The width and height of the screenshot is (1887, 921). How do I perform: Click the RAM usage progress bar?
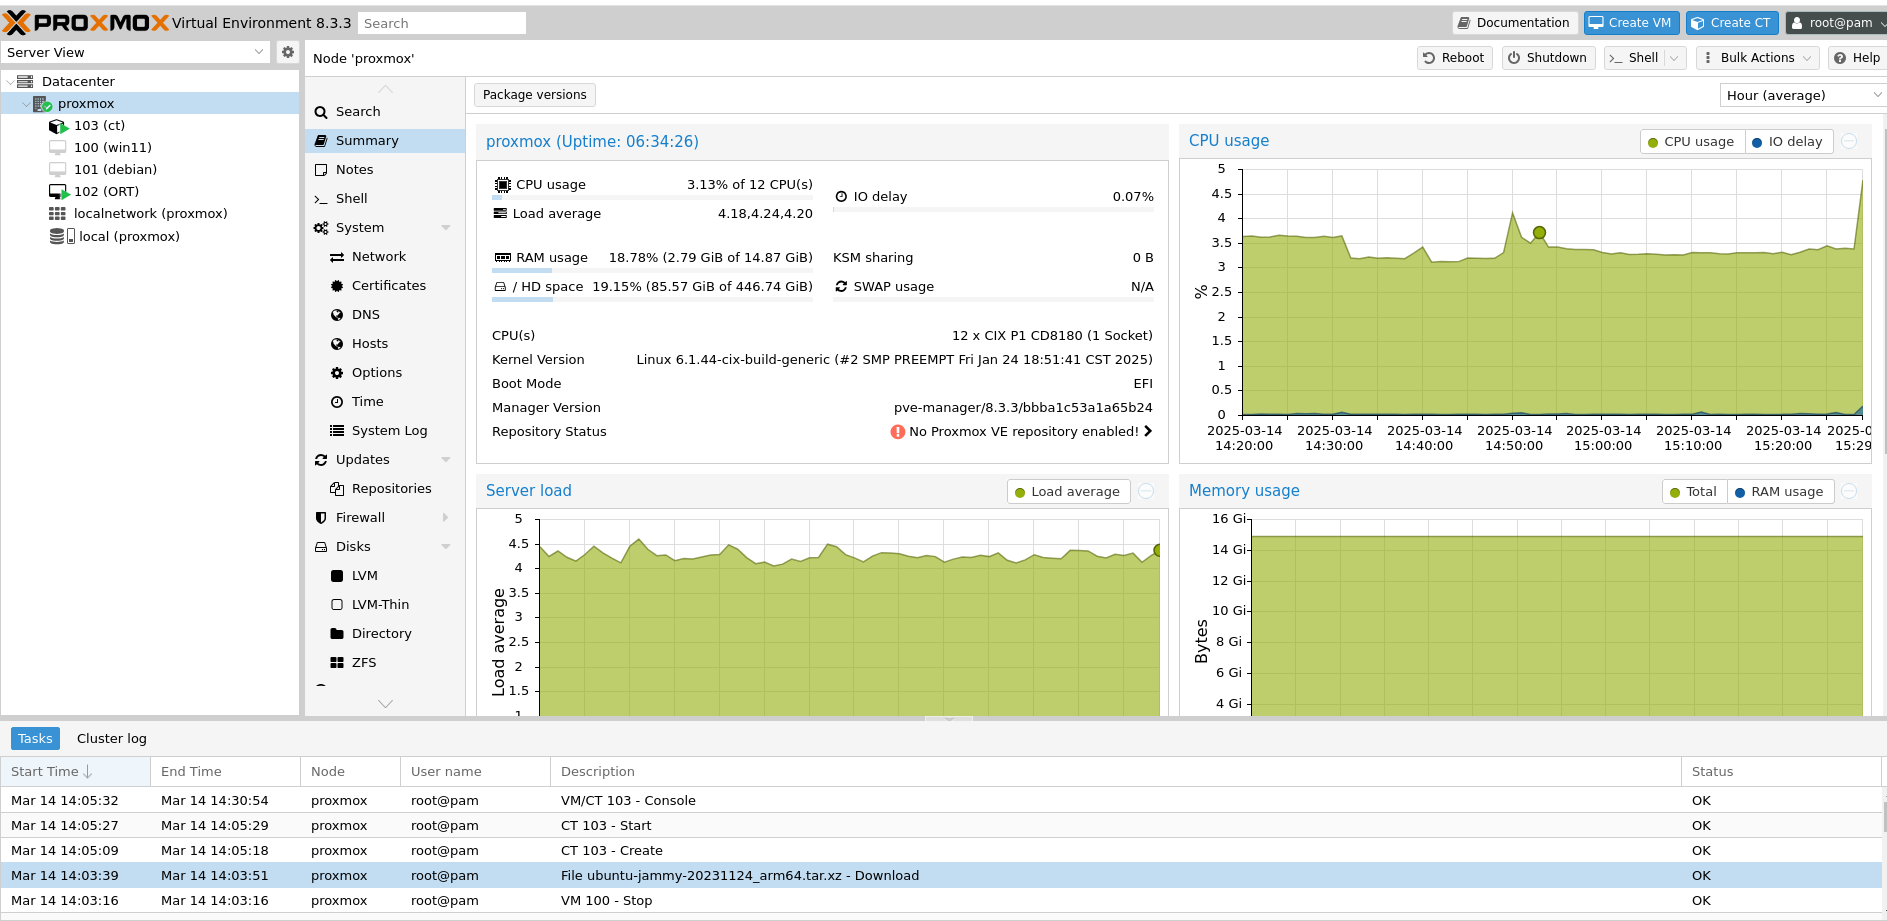click(x=653, y=270)
